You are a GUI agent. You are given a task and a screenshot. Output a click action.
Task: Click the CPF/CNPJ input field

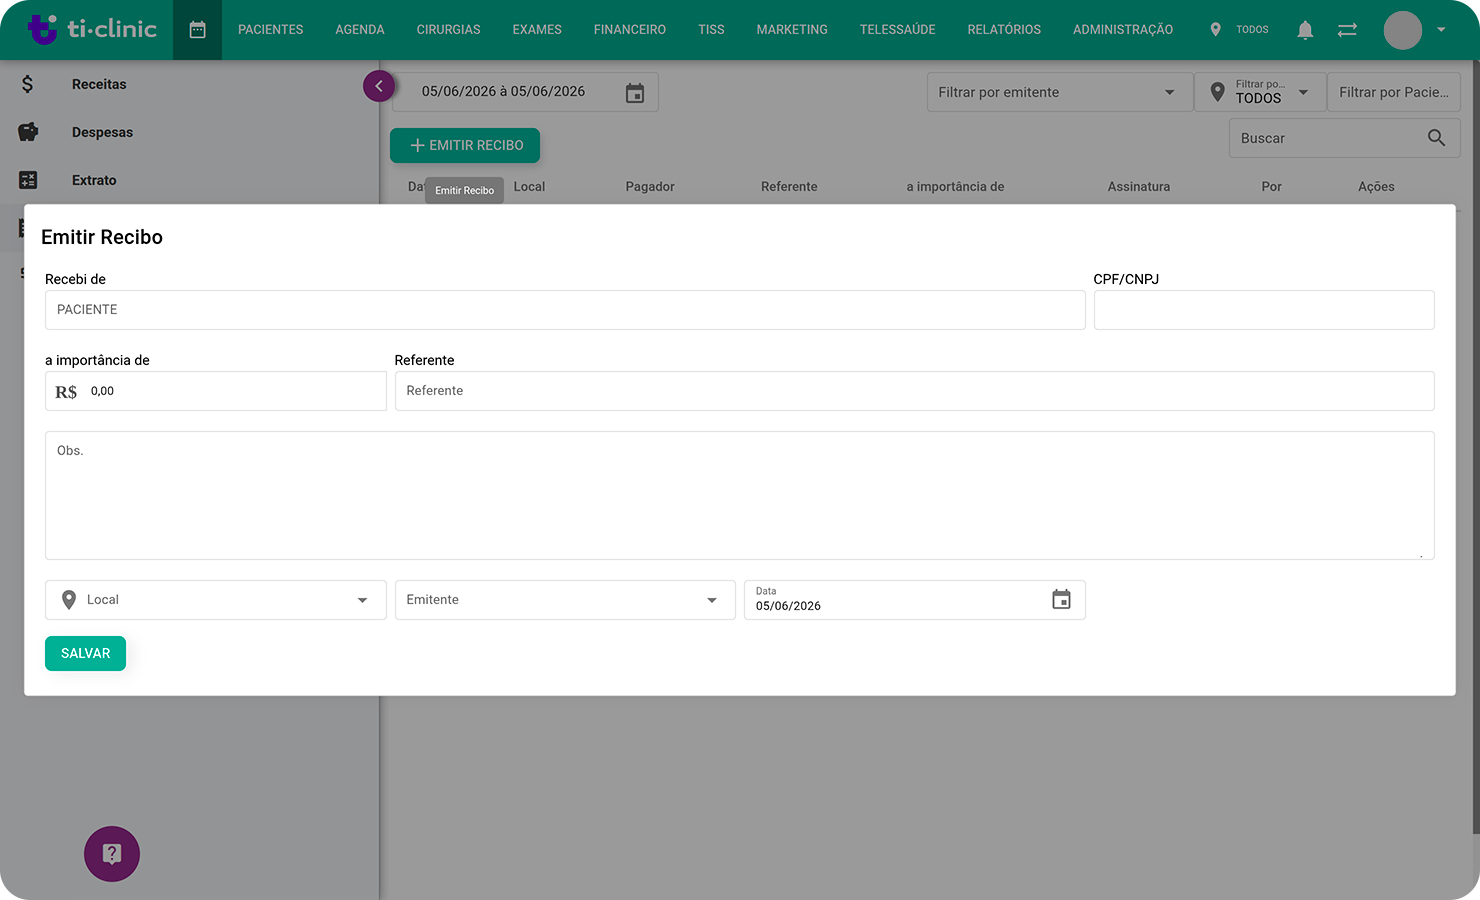coord(1264,310)
